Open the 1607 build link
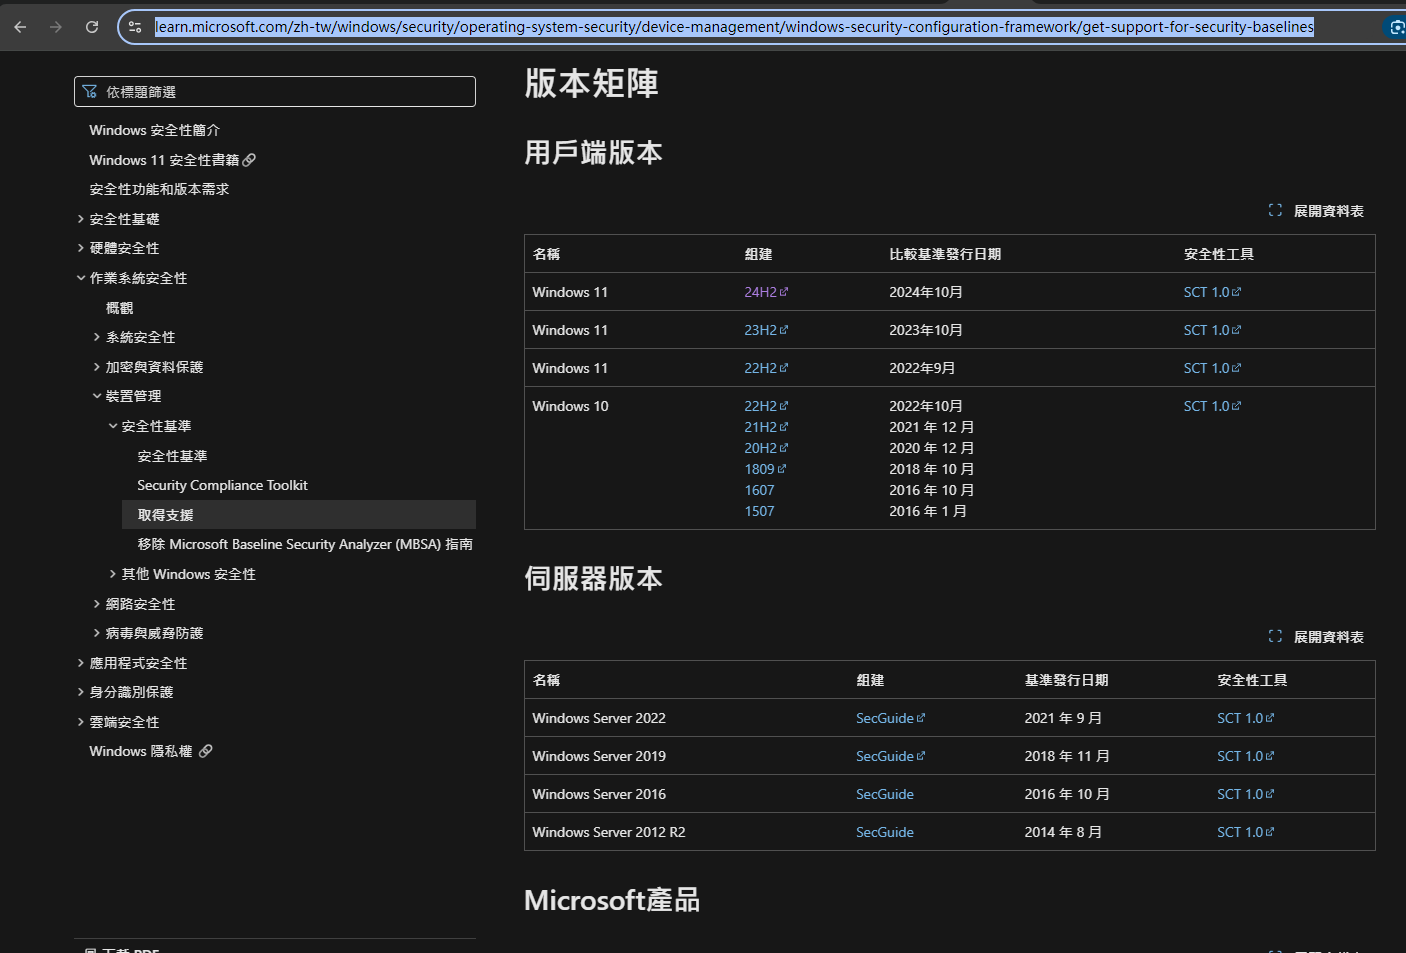Screen dimensions: 1406x953 pos(759,490)
